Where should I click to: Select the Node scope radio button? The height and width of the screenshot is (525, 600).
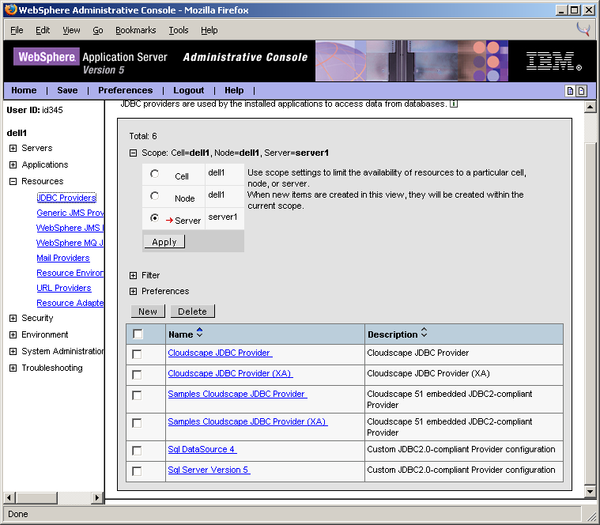pos(155,196)
